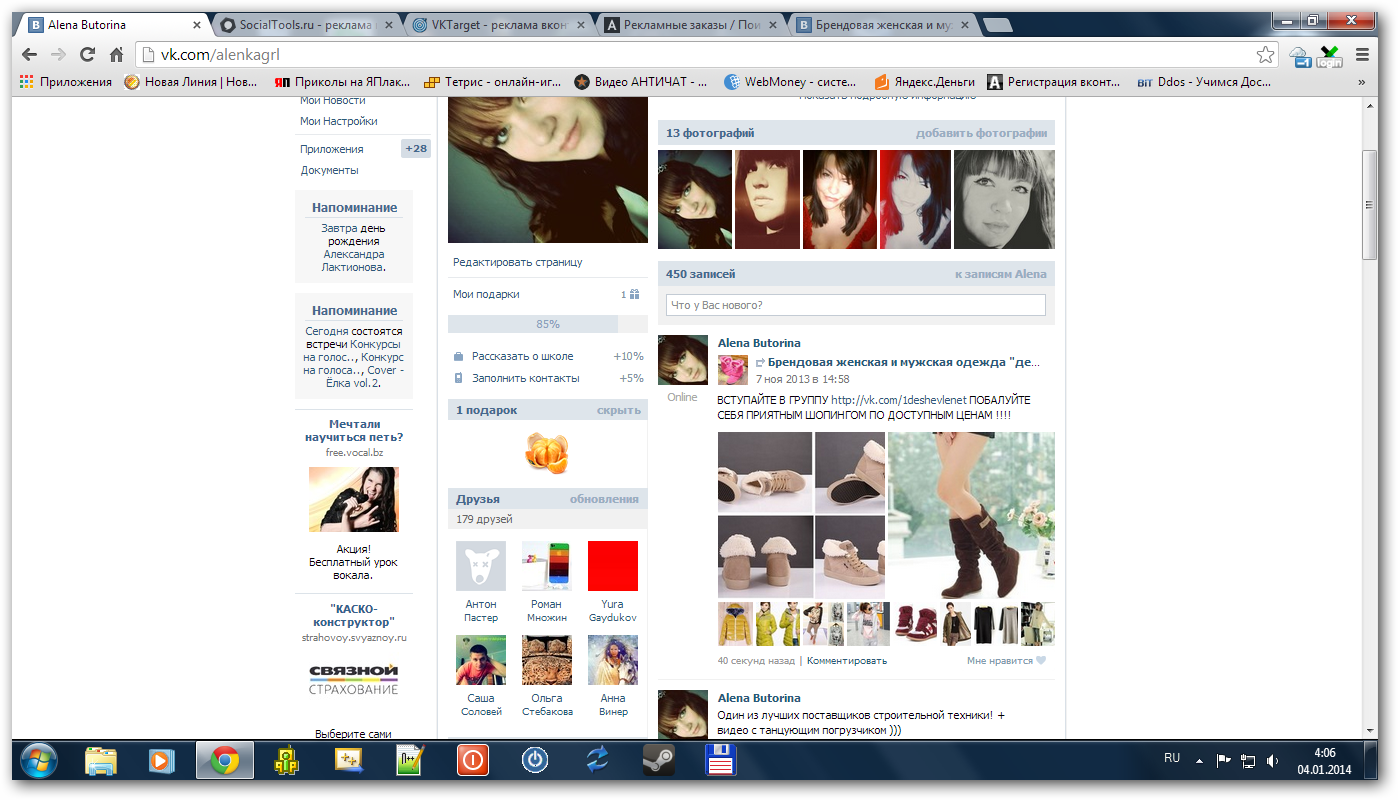Click the +28 apps counter badge
The height and width of the screenshot is (800, 1398).
[416, 149]
